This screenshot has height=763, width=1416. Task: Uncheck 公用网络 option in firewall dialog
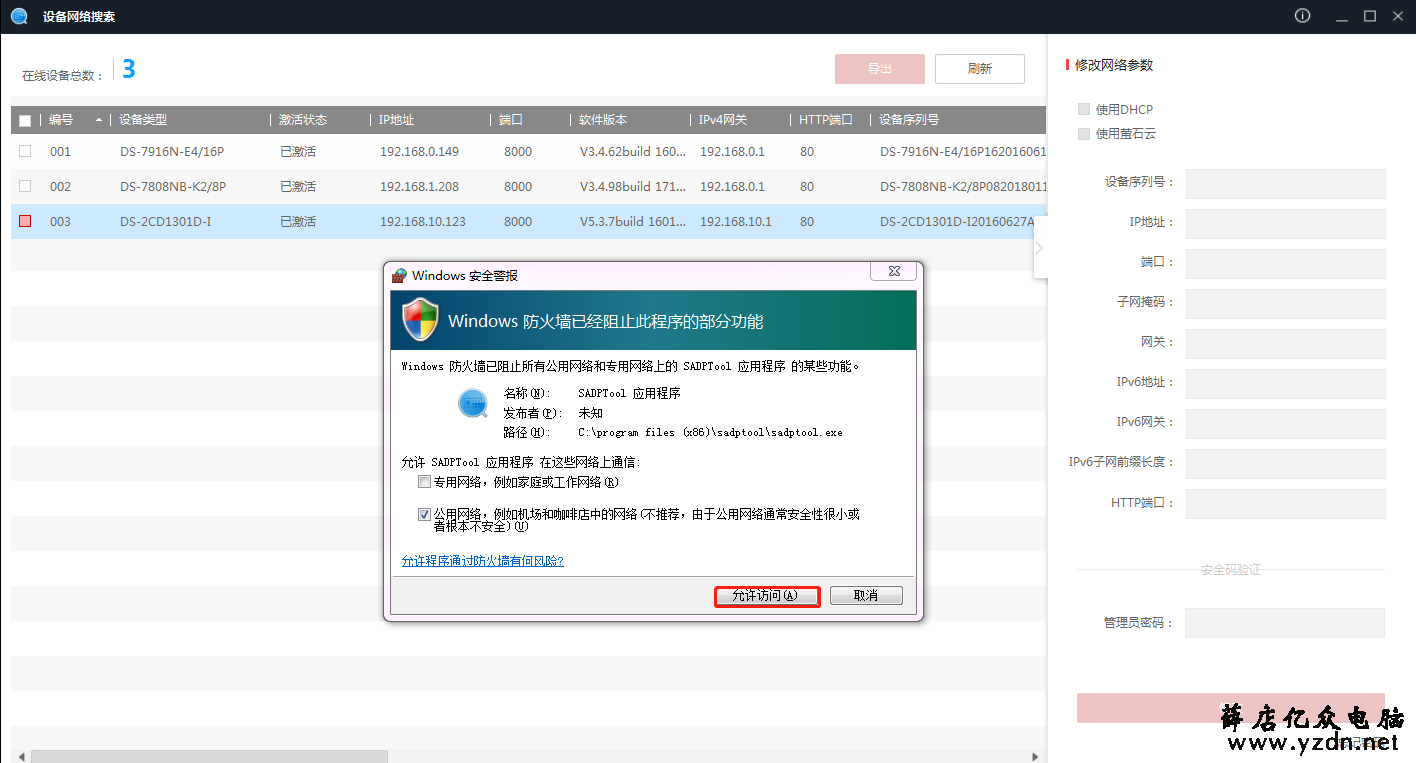click(x=425, y=514)
